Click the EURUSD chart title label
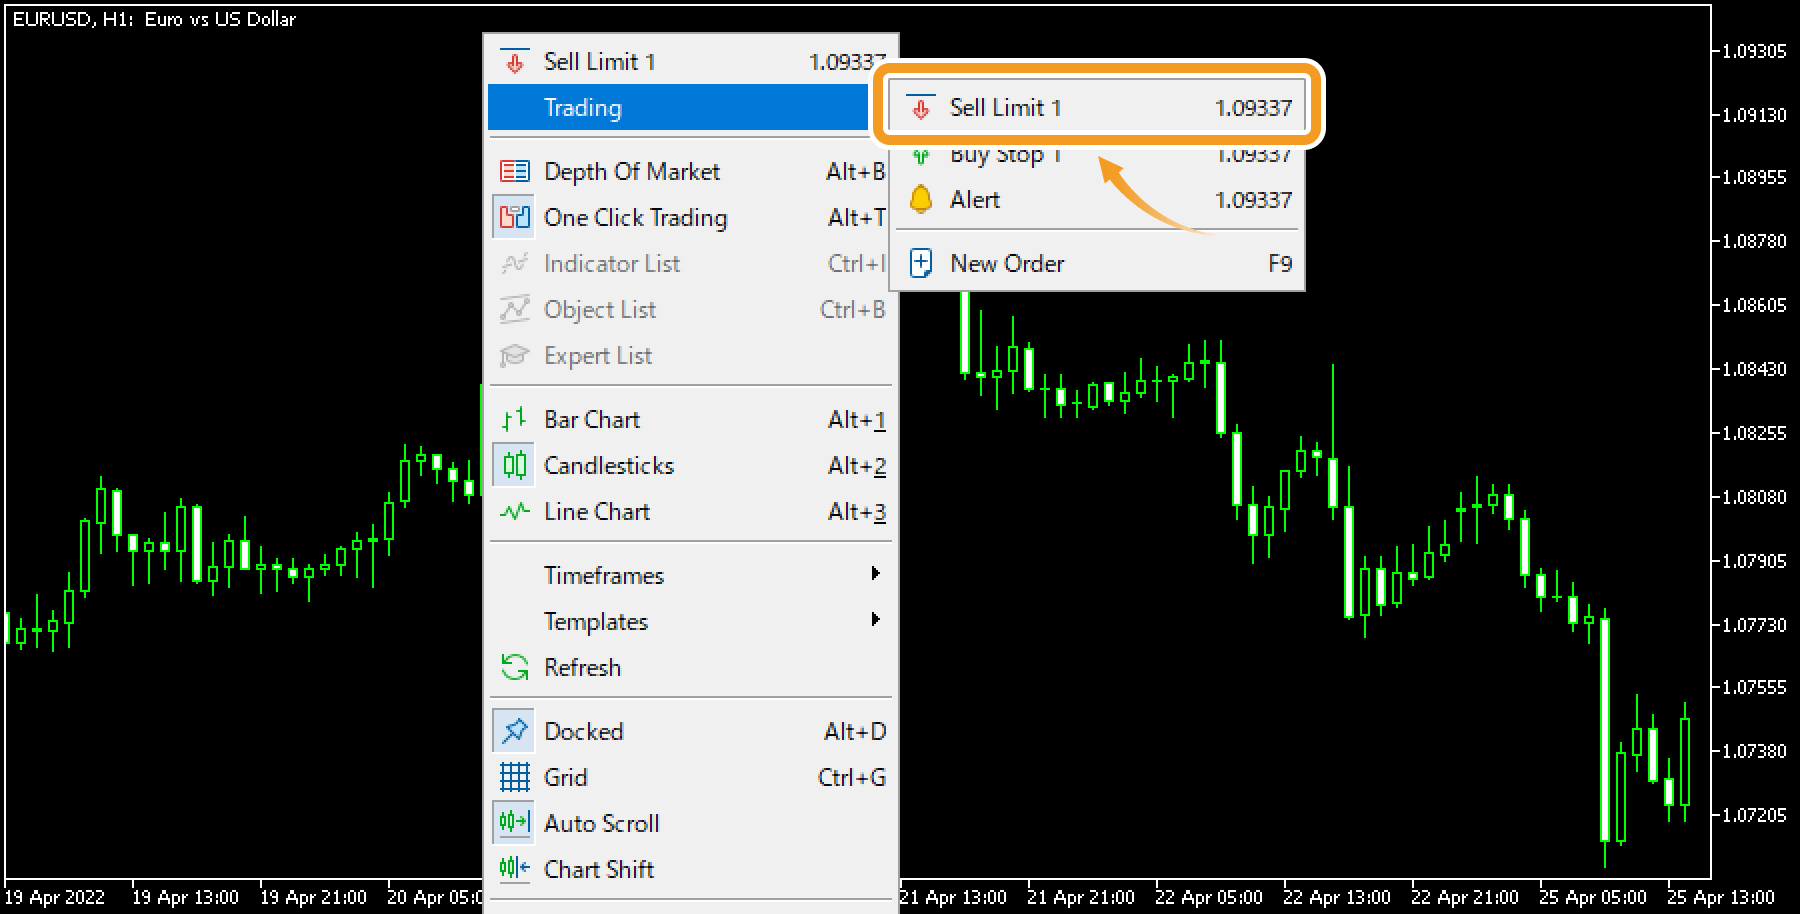Screen dimensions: 1800x914 coord(152,19)
